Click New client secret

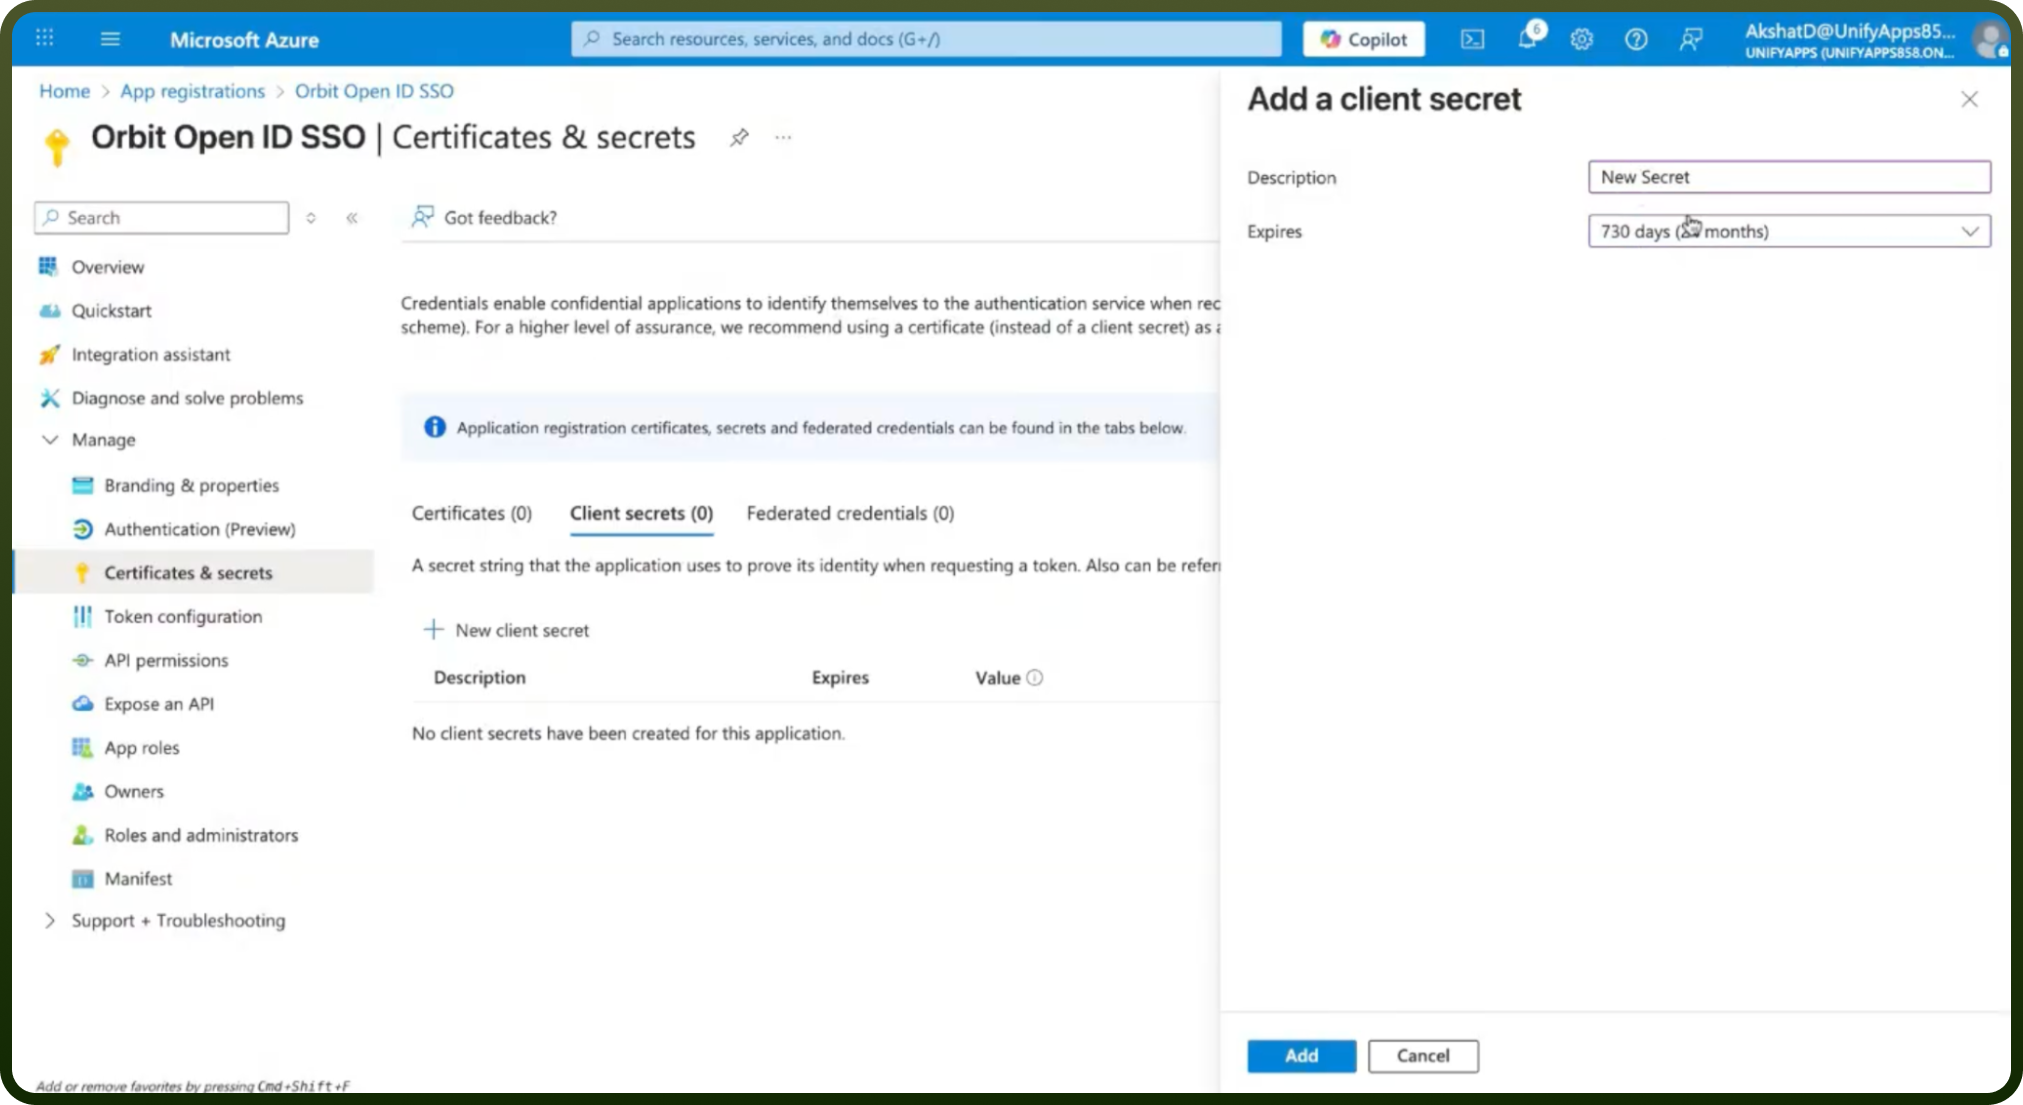(x=506, y=630)
